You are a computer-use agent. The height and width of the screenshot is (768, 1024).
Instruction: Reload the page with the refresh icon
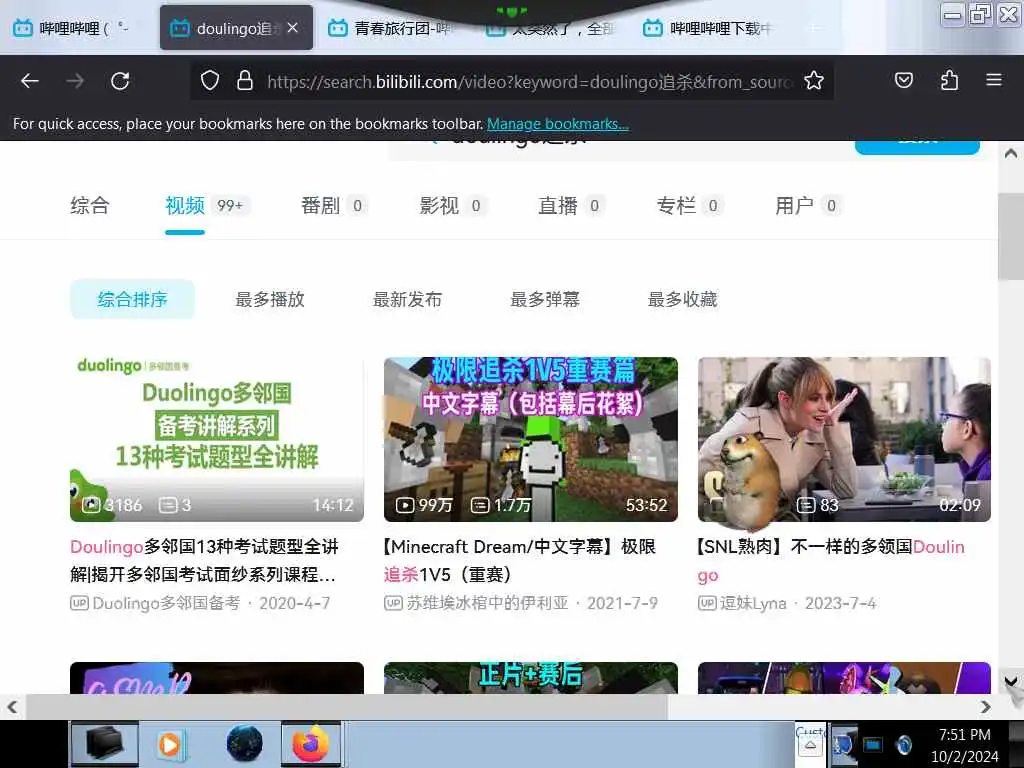click(120, 81)
